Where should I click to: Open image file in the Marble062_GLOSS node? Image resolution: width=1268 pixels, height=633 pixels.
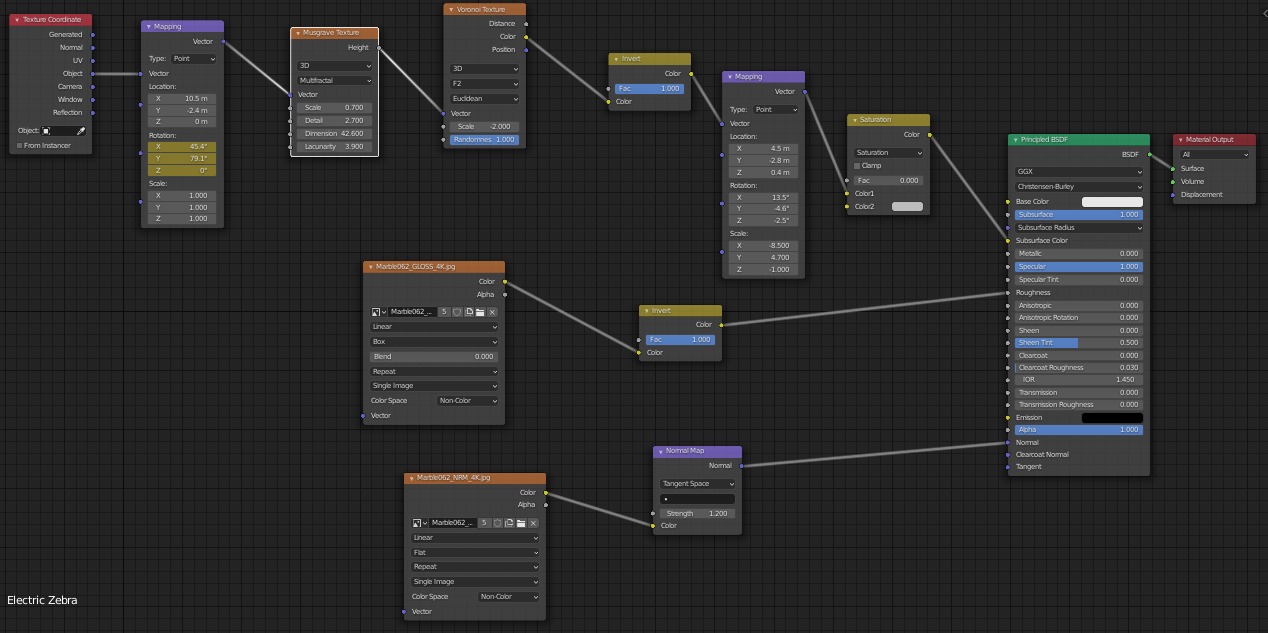point(480,312)
